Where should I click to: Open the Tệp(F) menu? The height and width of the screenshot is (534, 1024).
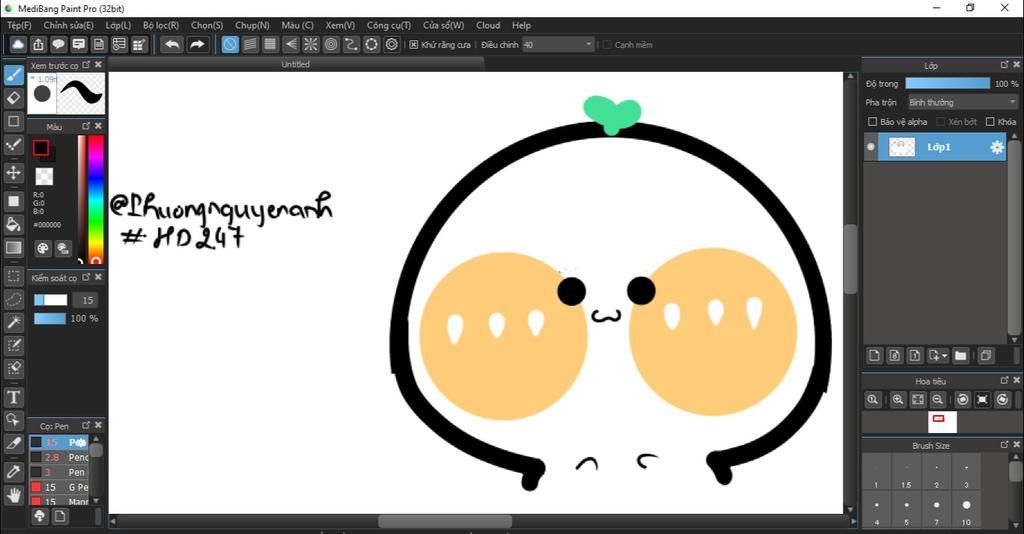tap(19, 25)
